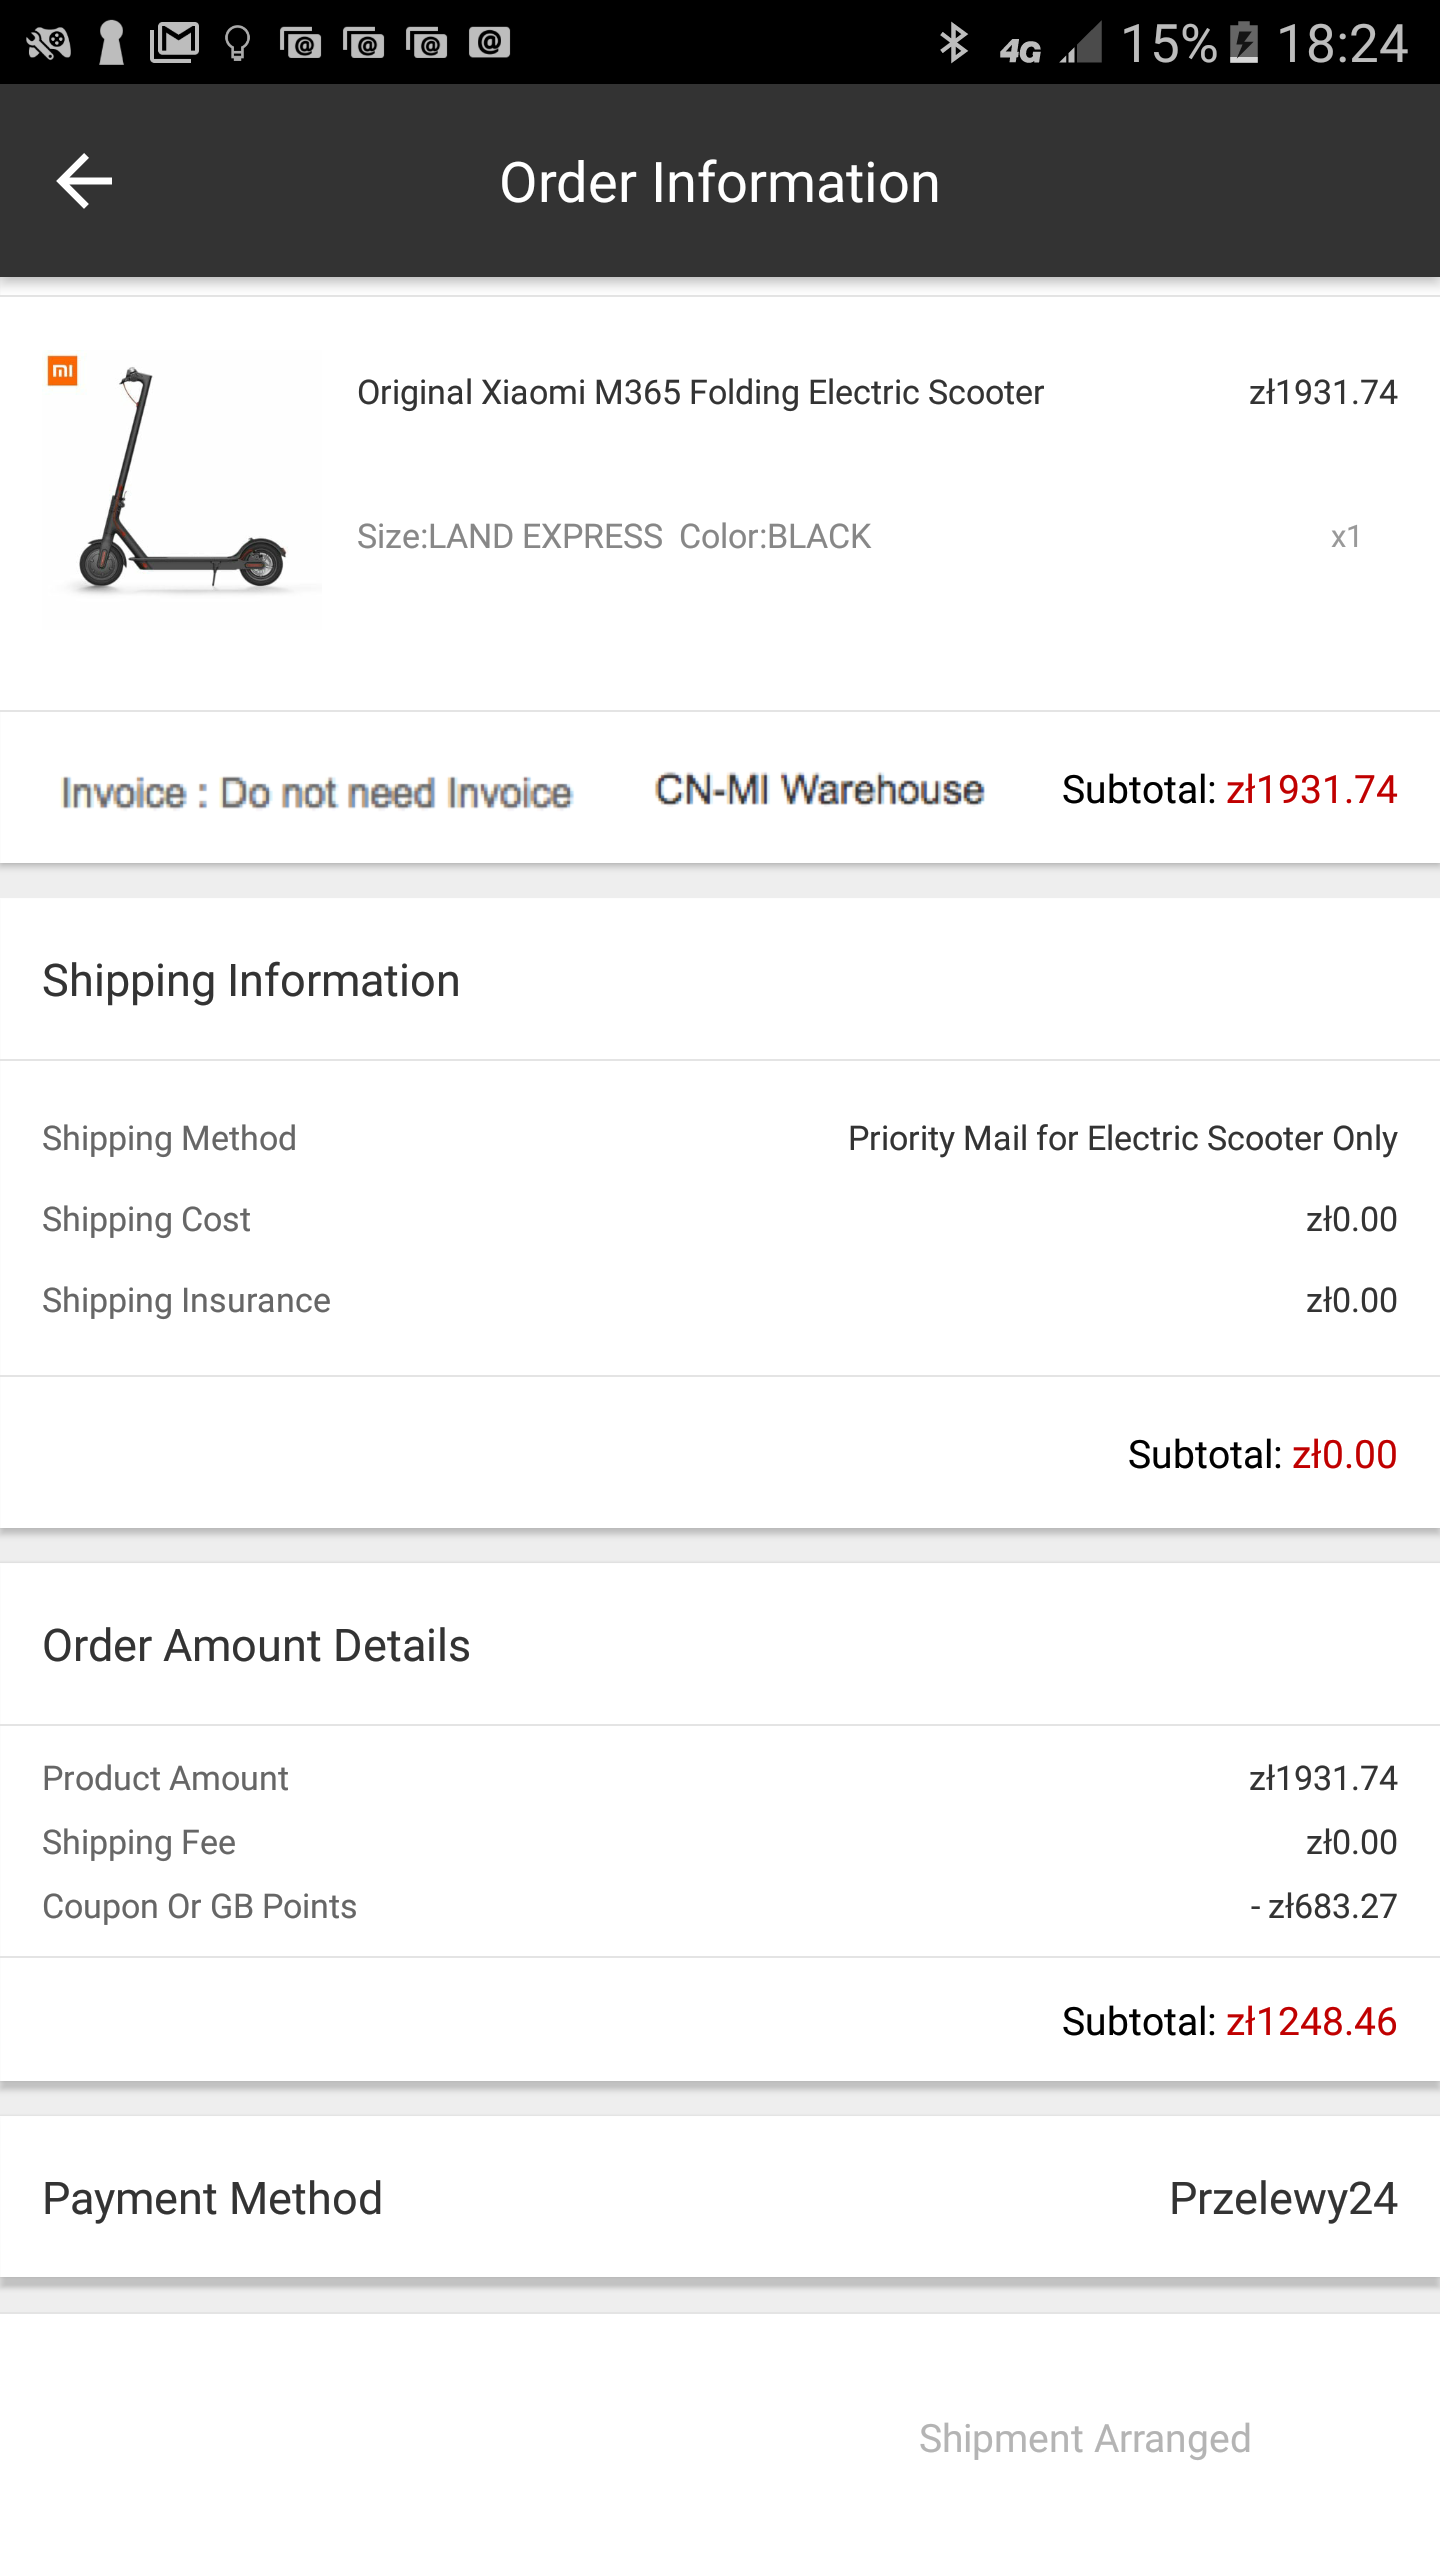Image resolution: width=1440 pixels, height=2560 pixels.
Task: Tap the Shipping Information section header
Action: (x=251, y=981)
